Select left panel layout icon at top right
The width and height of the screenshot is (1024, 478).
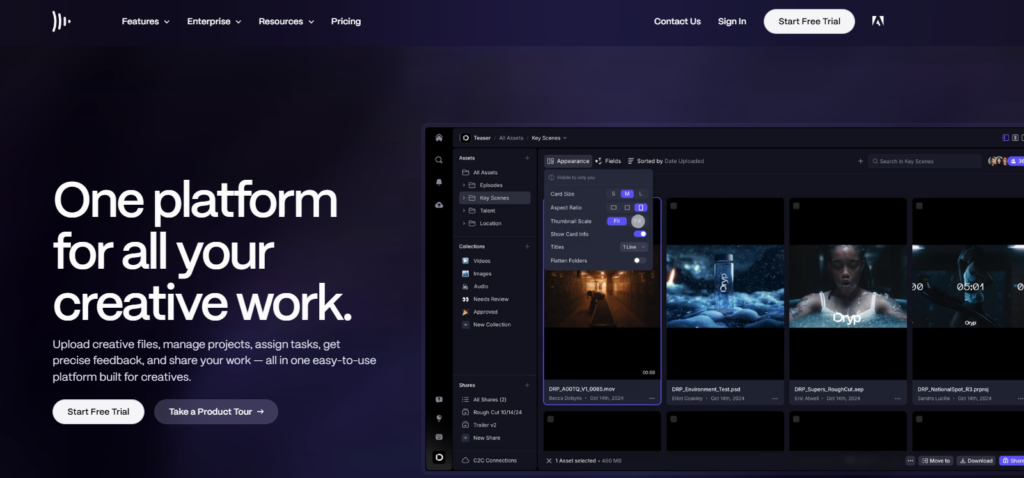[x=1006, y=137]
